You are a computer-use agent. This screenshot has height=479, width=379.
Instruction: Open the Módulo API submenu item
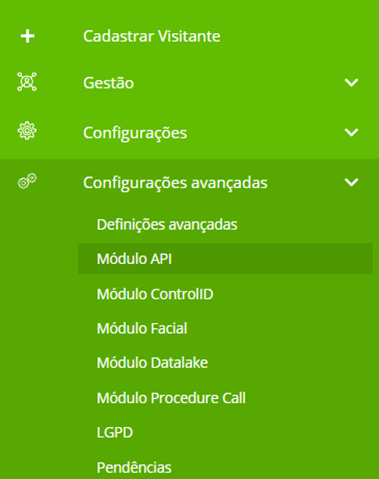pyautogui.click(x=134, y=259)
